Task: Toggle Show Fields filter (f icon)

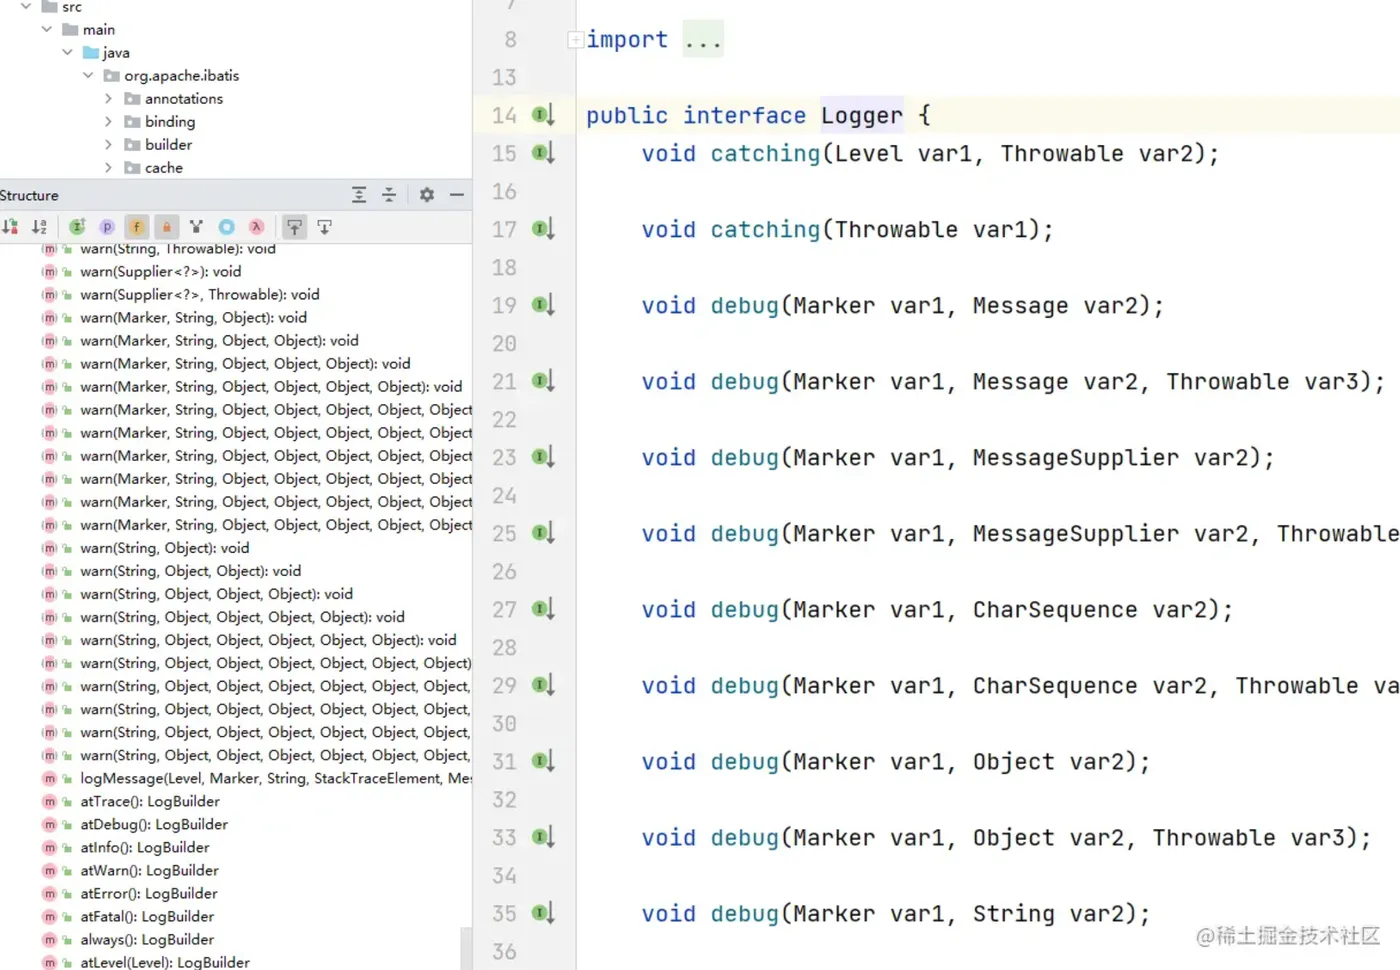Action: pyautogui.click(x=137, y=227)
